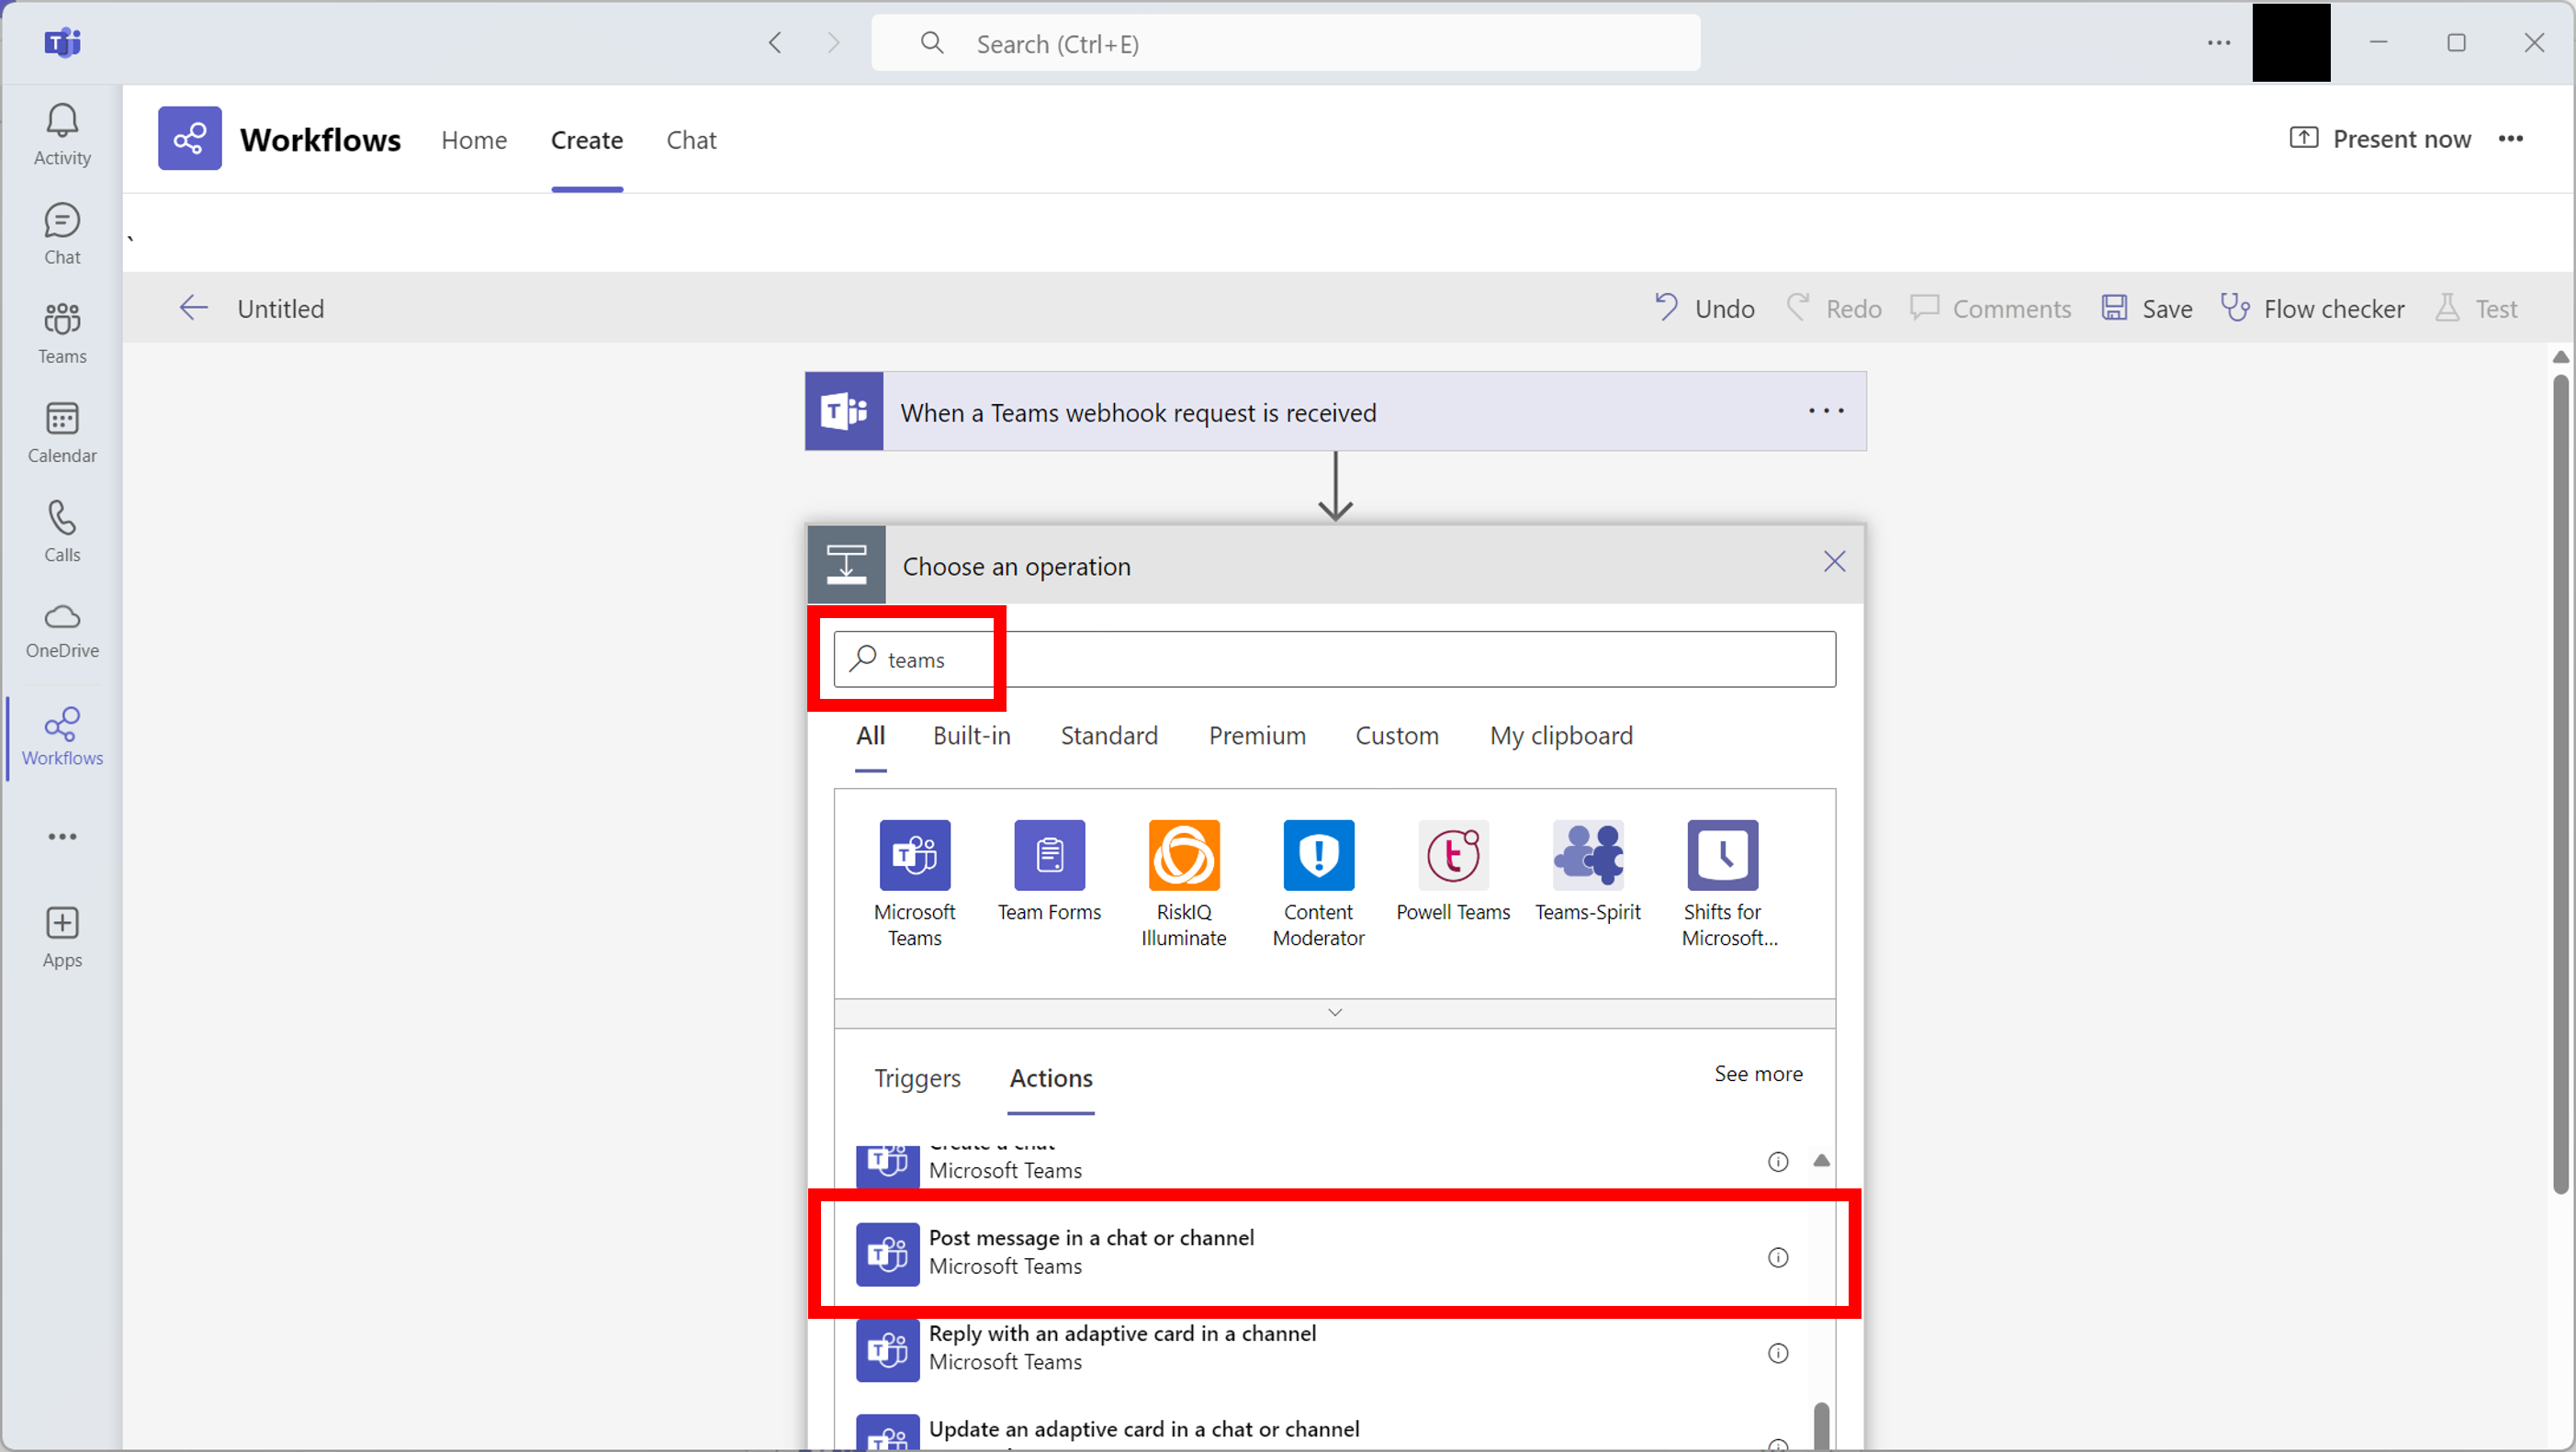Screen dimensions: 2576x1452
Task: Filter operations by Custom tab
Action: 1396,736
